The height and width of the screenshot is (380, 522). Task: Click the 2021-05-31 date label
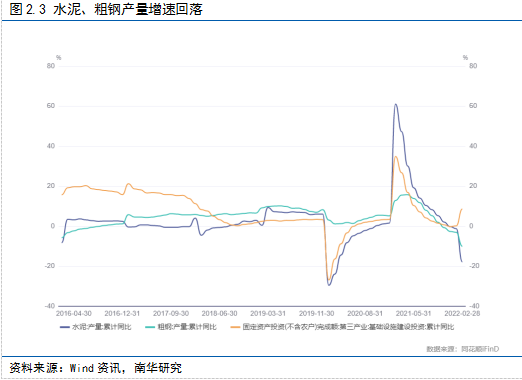[413, 314]
